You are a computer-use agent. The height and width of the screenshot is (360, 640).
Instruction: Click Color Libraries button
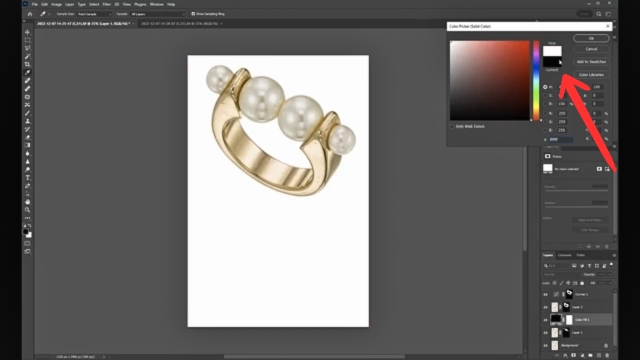[591, 75]
